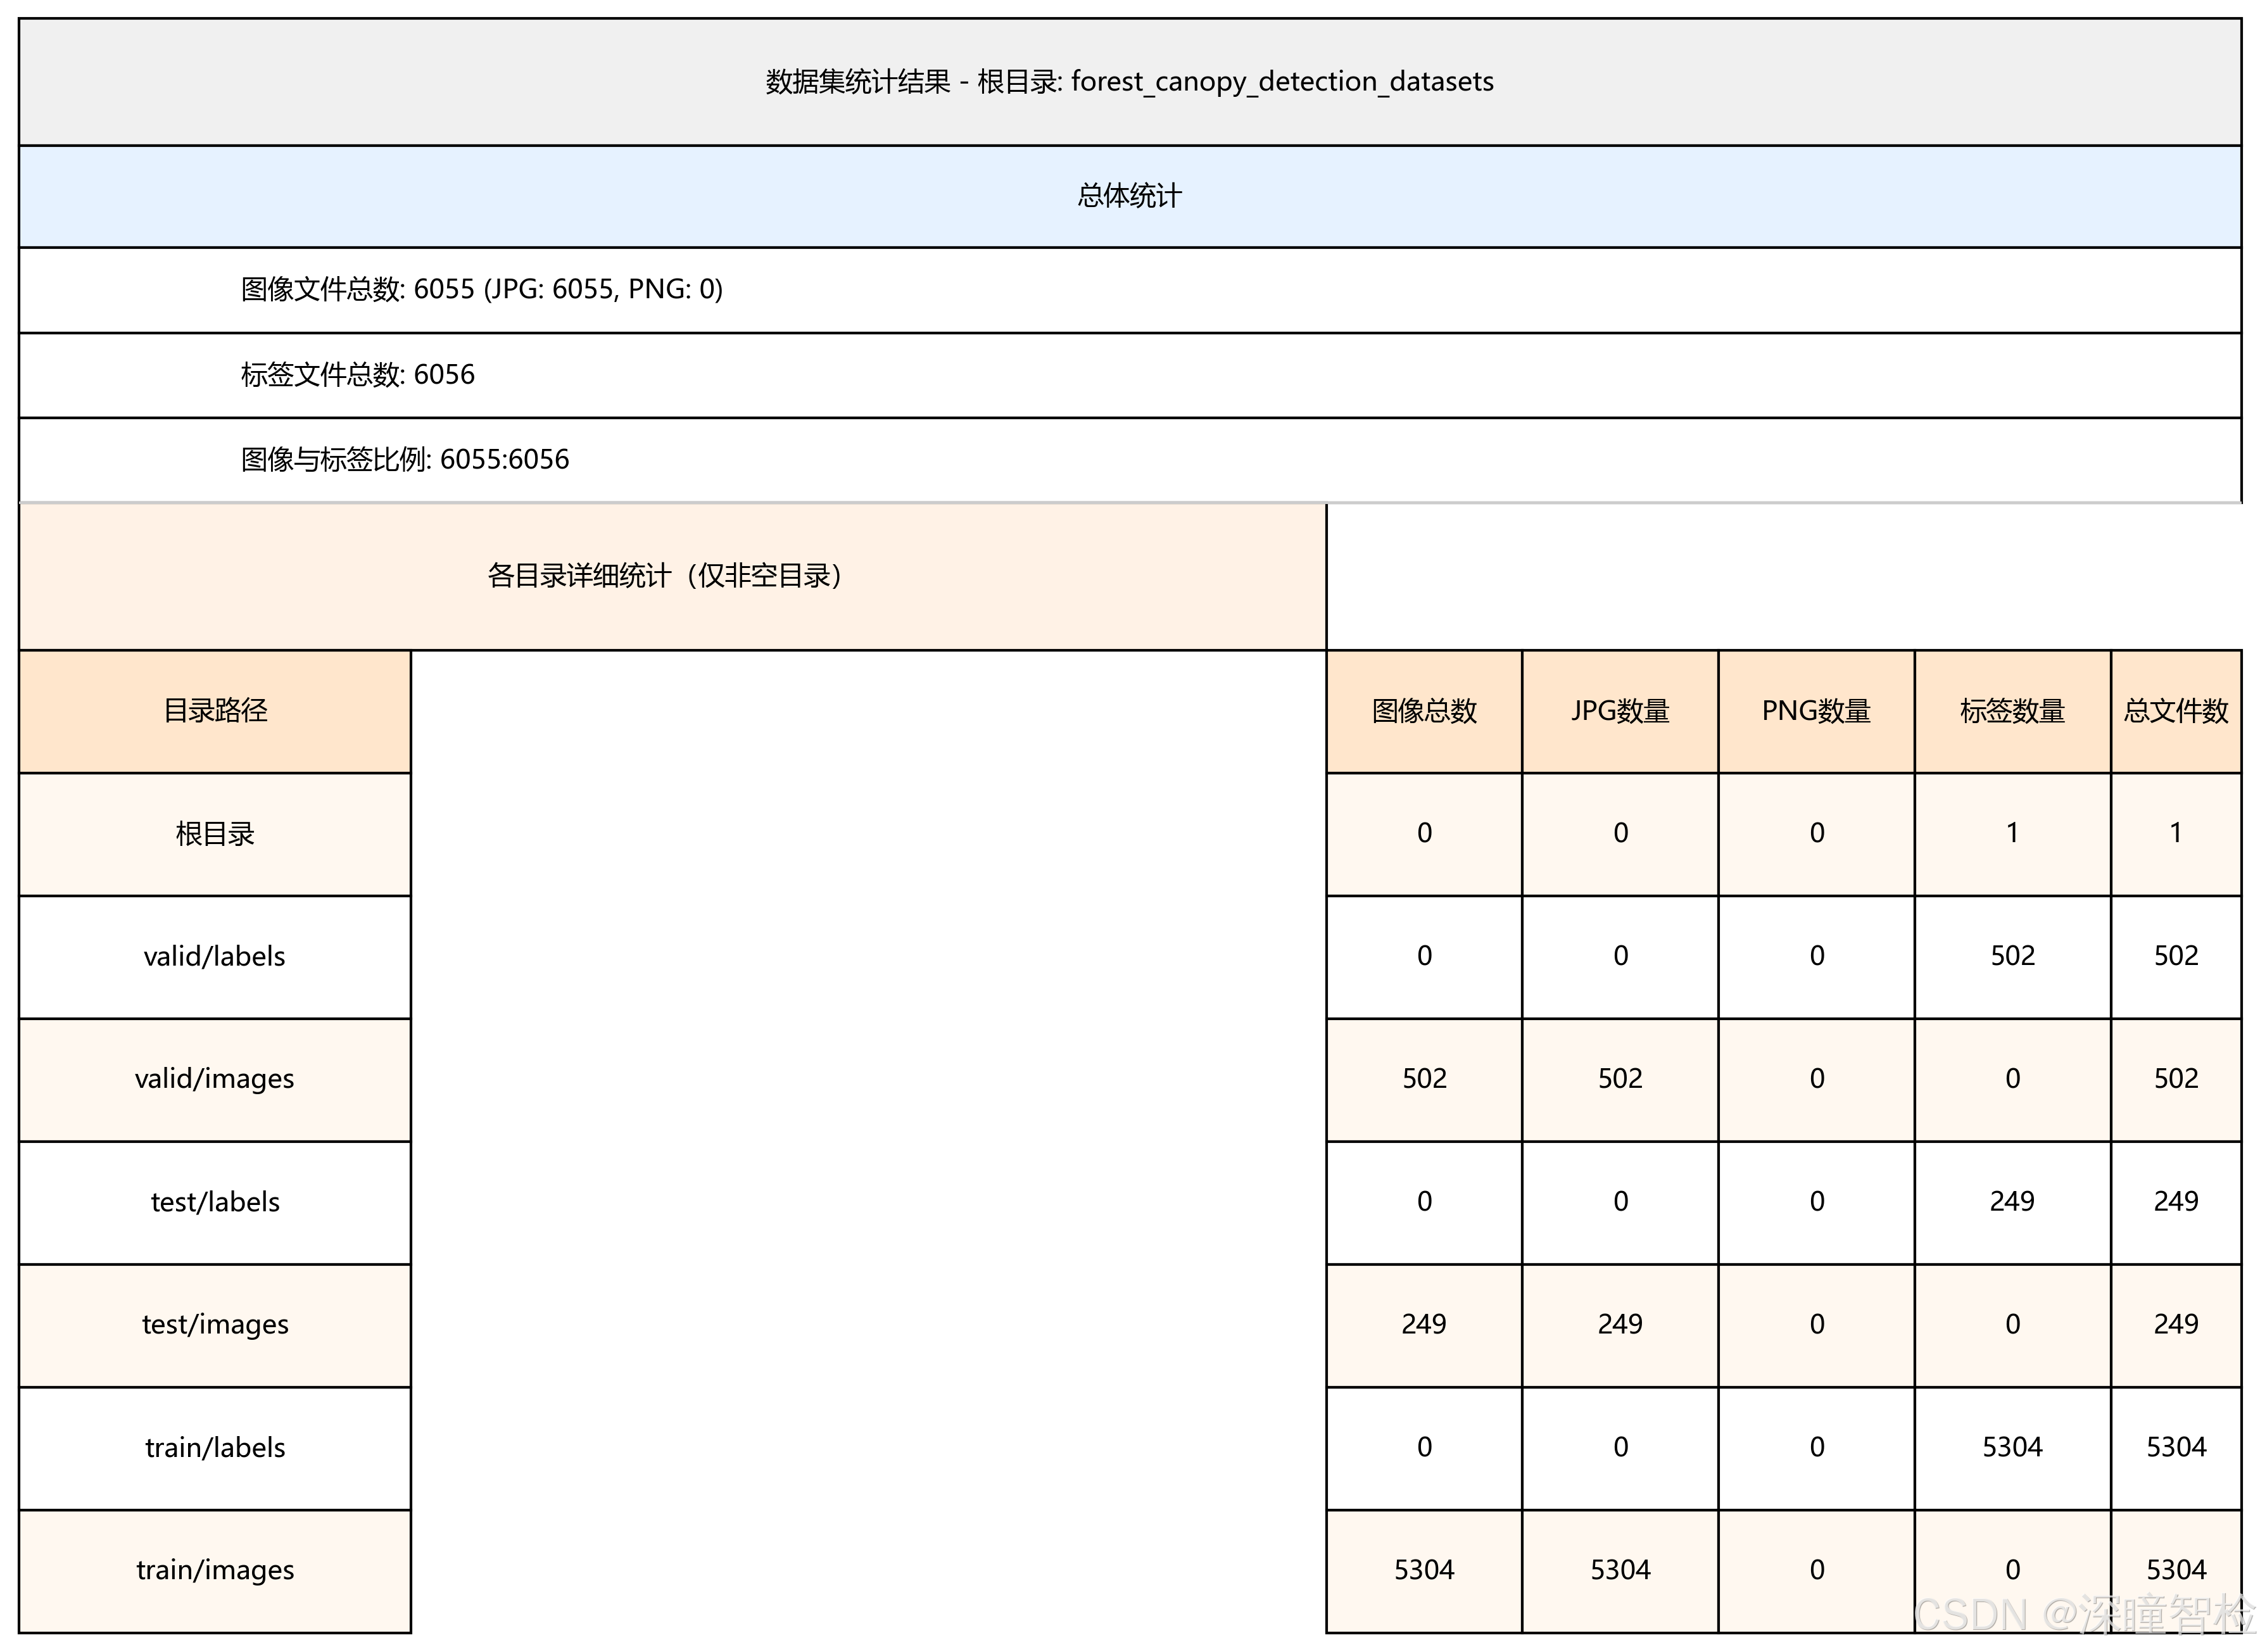Select the 总体统计 section header
The width and height of the screenshot is (2260, 1652).
[x=1129, y=196]
